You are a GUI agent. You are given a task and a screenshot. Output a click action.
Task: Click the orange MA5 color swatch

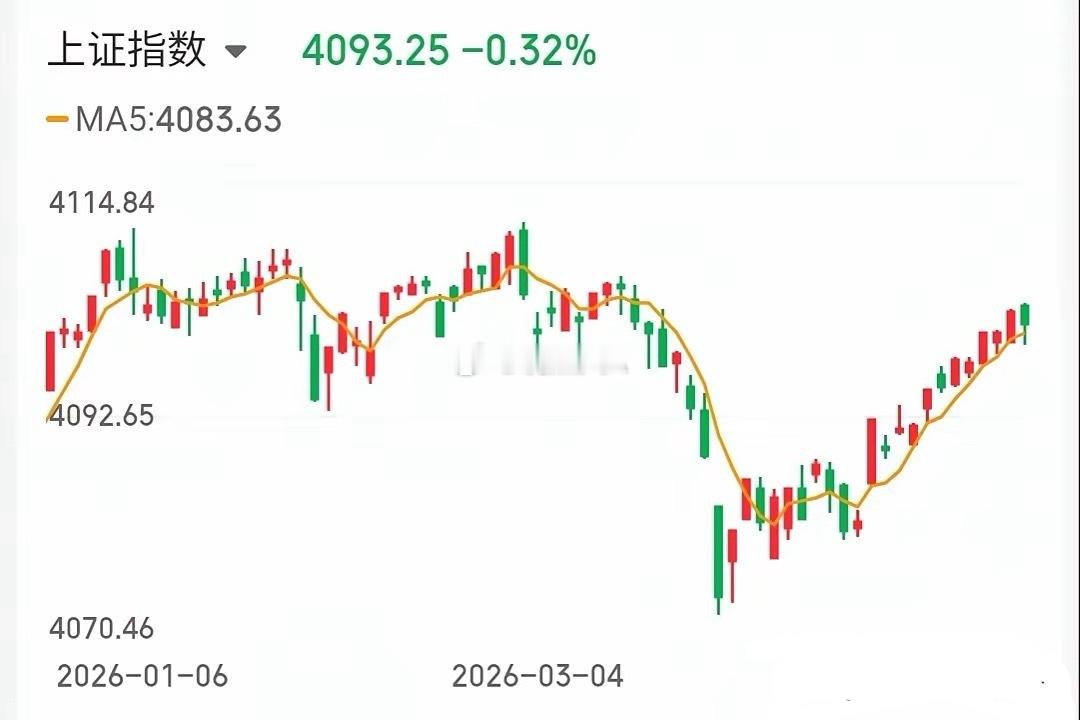coord(55,120)
